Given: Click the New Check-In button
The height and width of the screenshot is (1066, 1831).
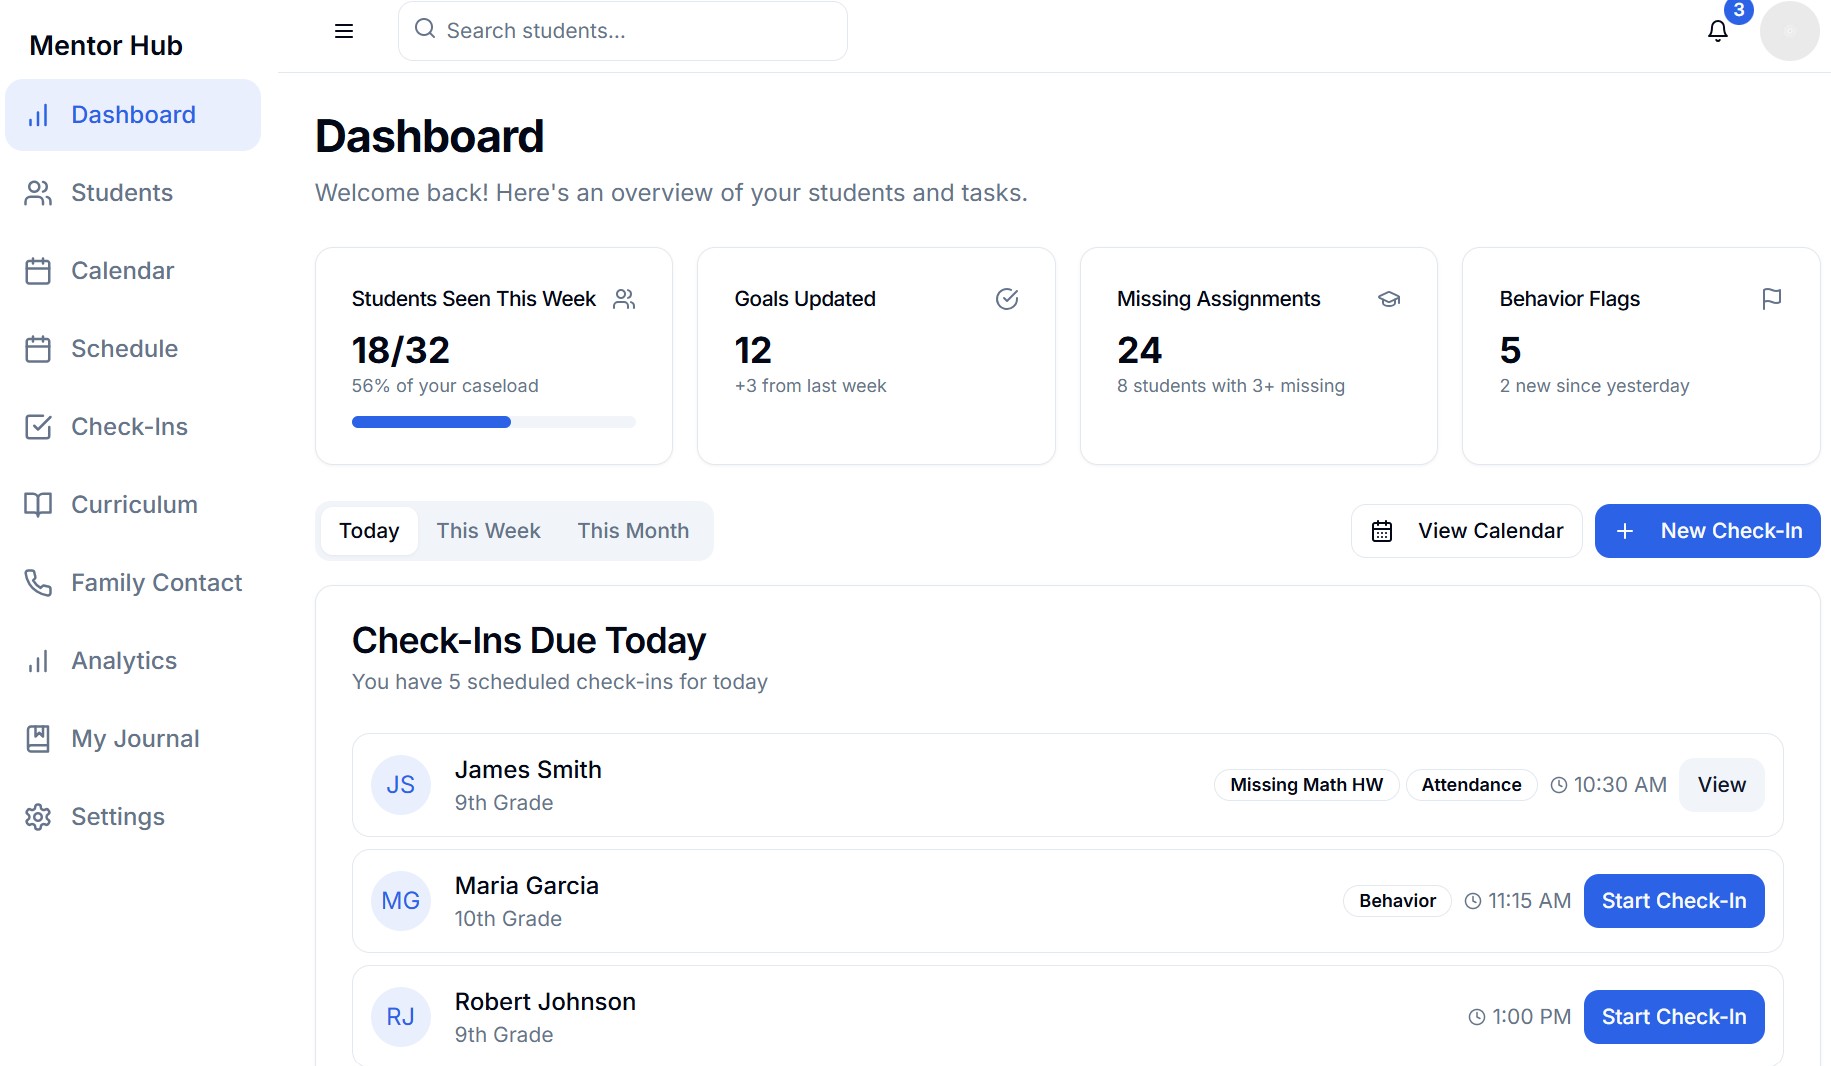Looking at the screenshot, I should [1707, 531].
